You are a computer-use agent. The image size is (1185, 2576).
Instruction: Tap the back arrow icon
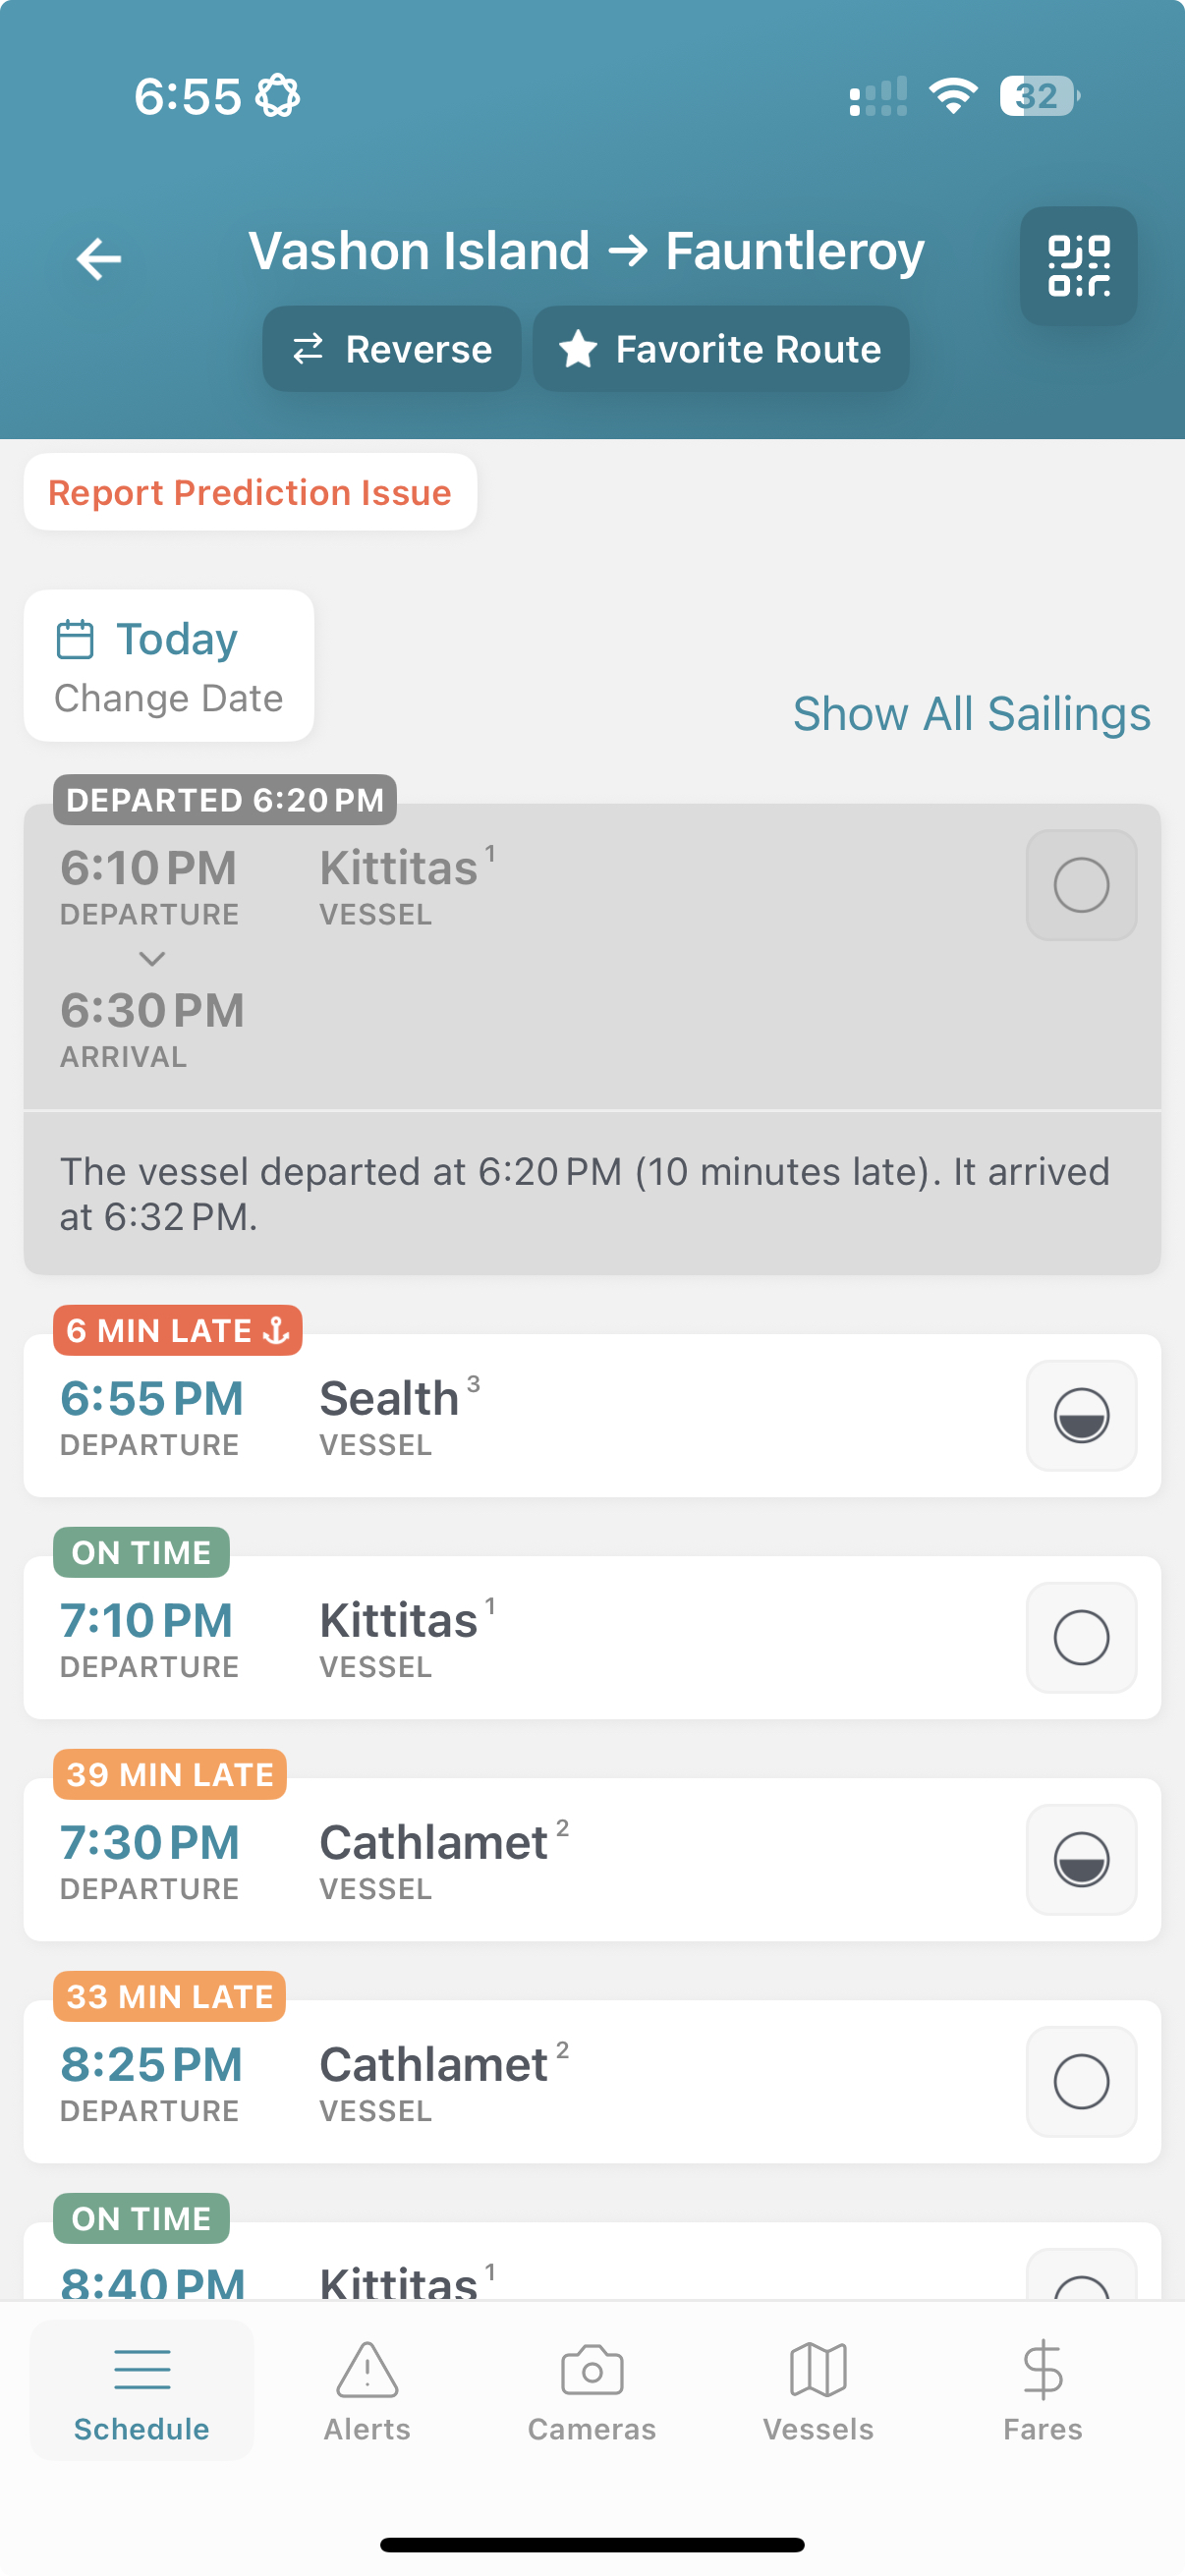(99, 259)
